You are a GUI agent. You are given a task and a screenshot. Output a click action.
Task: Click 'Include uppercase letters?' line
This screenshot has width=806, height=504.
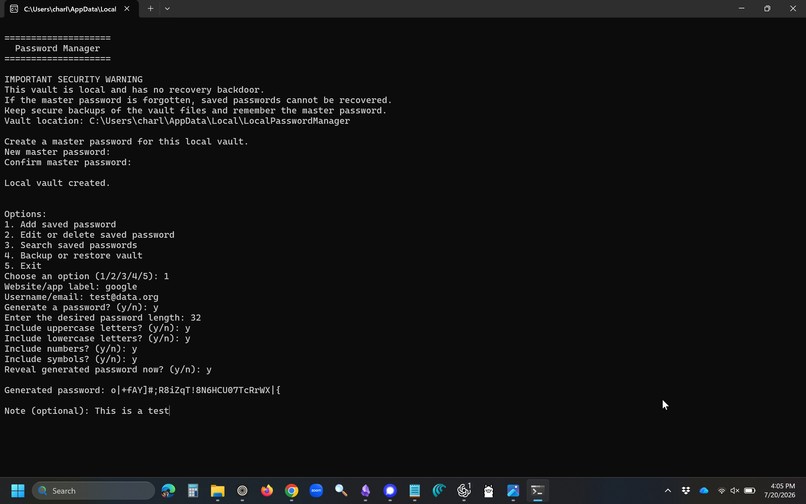(x=97, y=328)
